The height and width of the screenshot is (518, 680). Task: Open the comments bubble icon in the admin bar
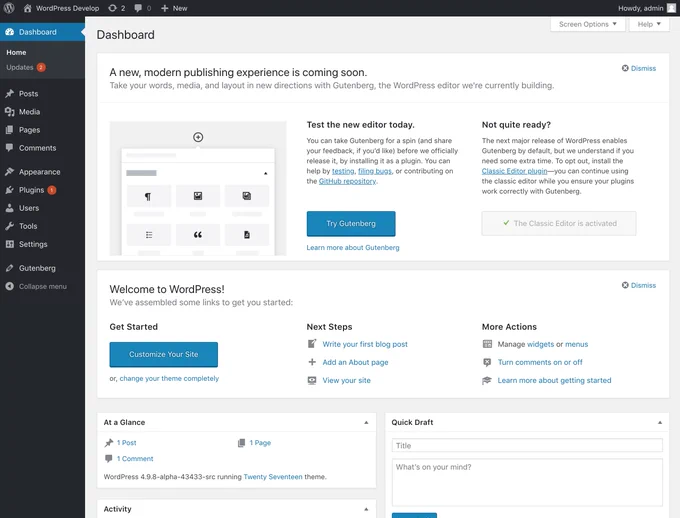(138, 8)
